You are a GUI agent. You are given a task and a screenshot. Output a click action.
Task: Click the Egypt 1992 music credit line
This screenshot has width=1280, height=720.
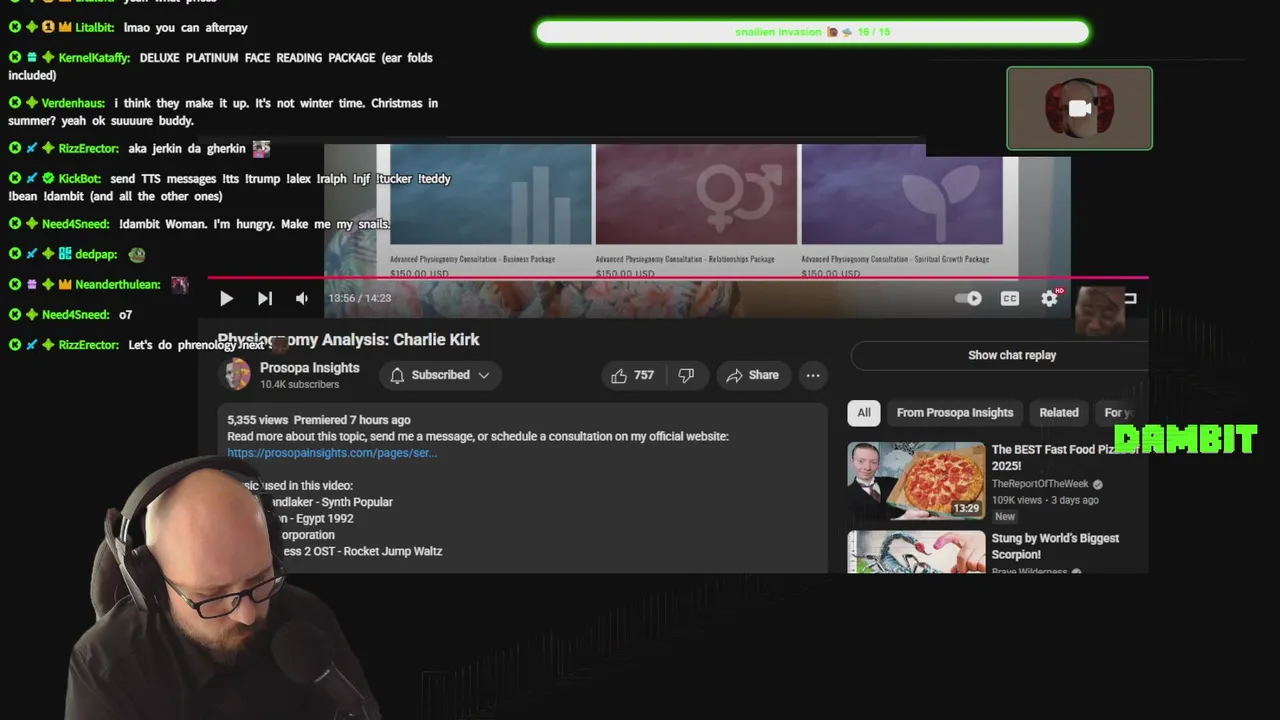click(315, 518)
